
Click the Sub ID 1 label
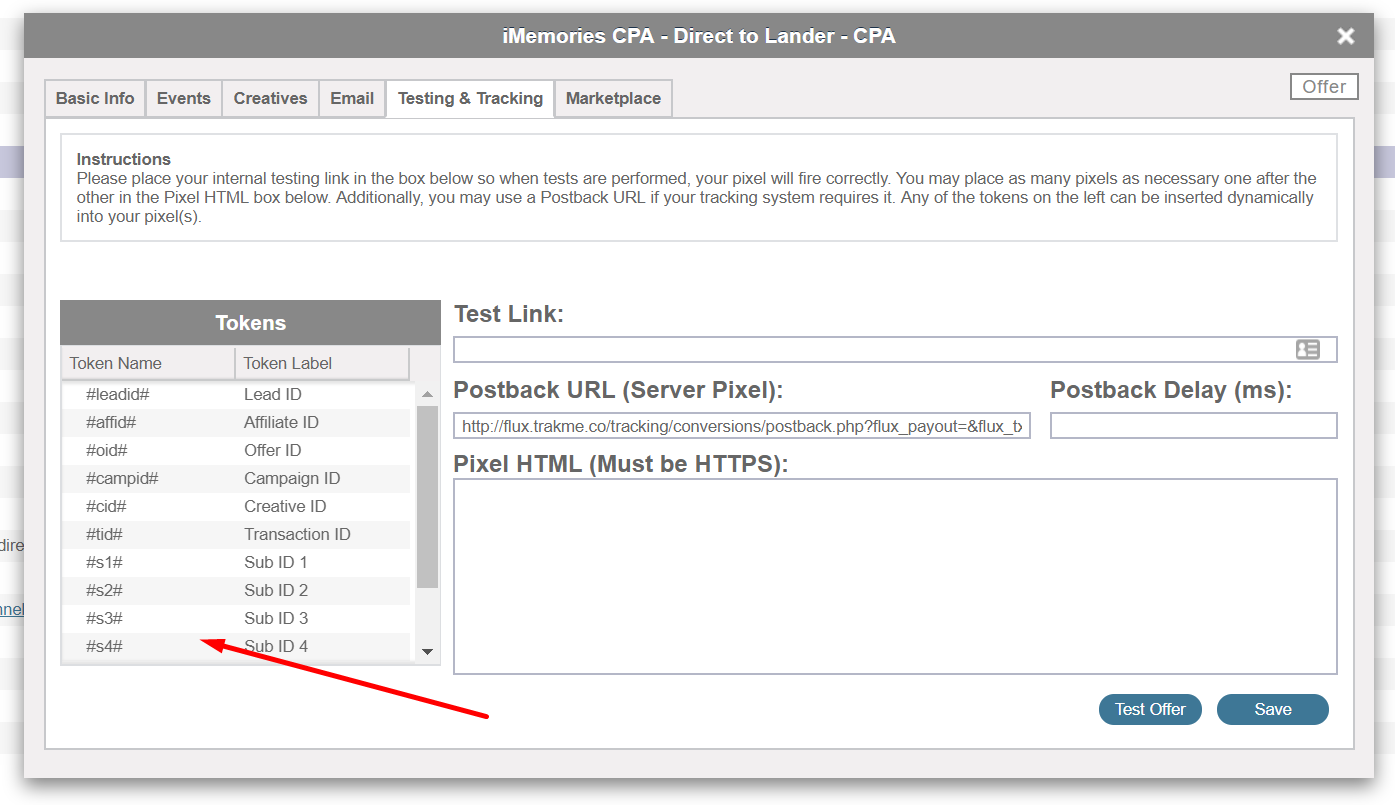(x=276, y=562)
